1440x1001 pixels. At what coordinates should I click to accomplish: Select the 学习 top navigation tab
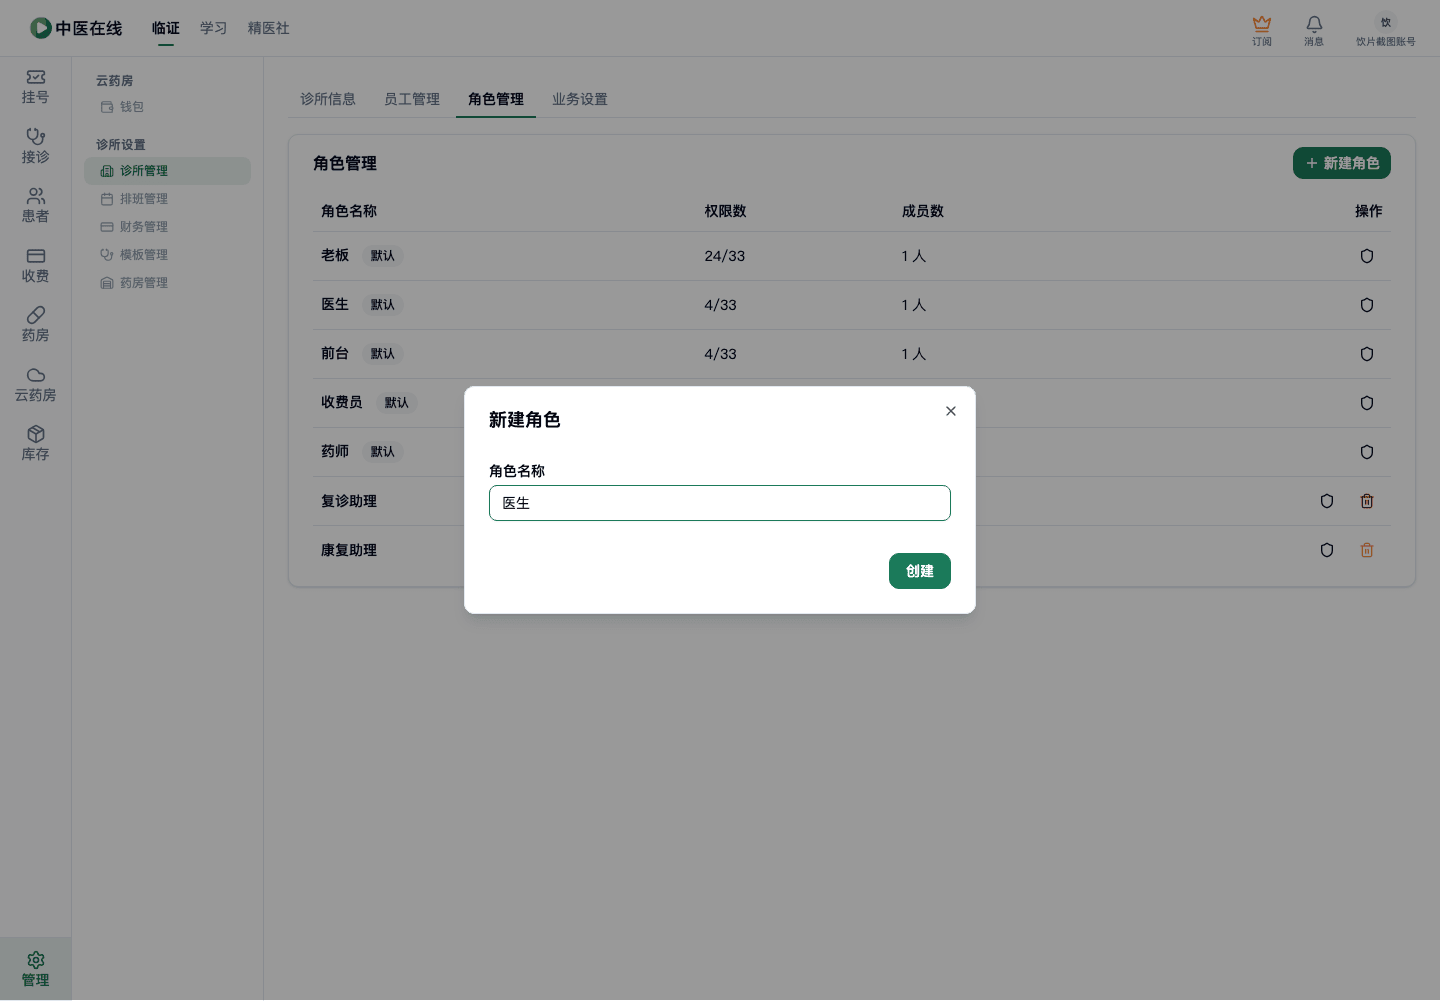click(214, 28)
